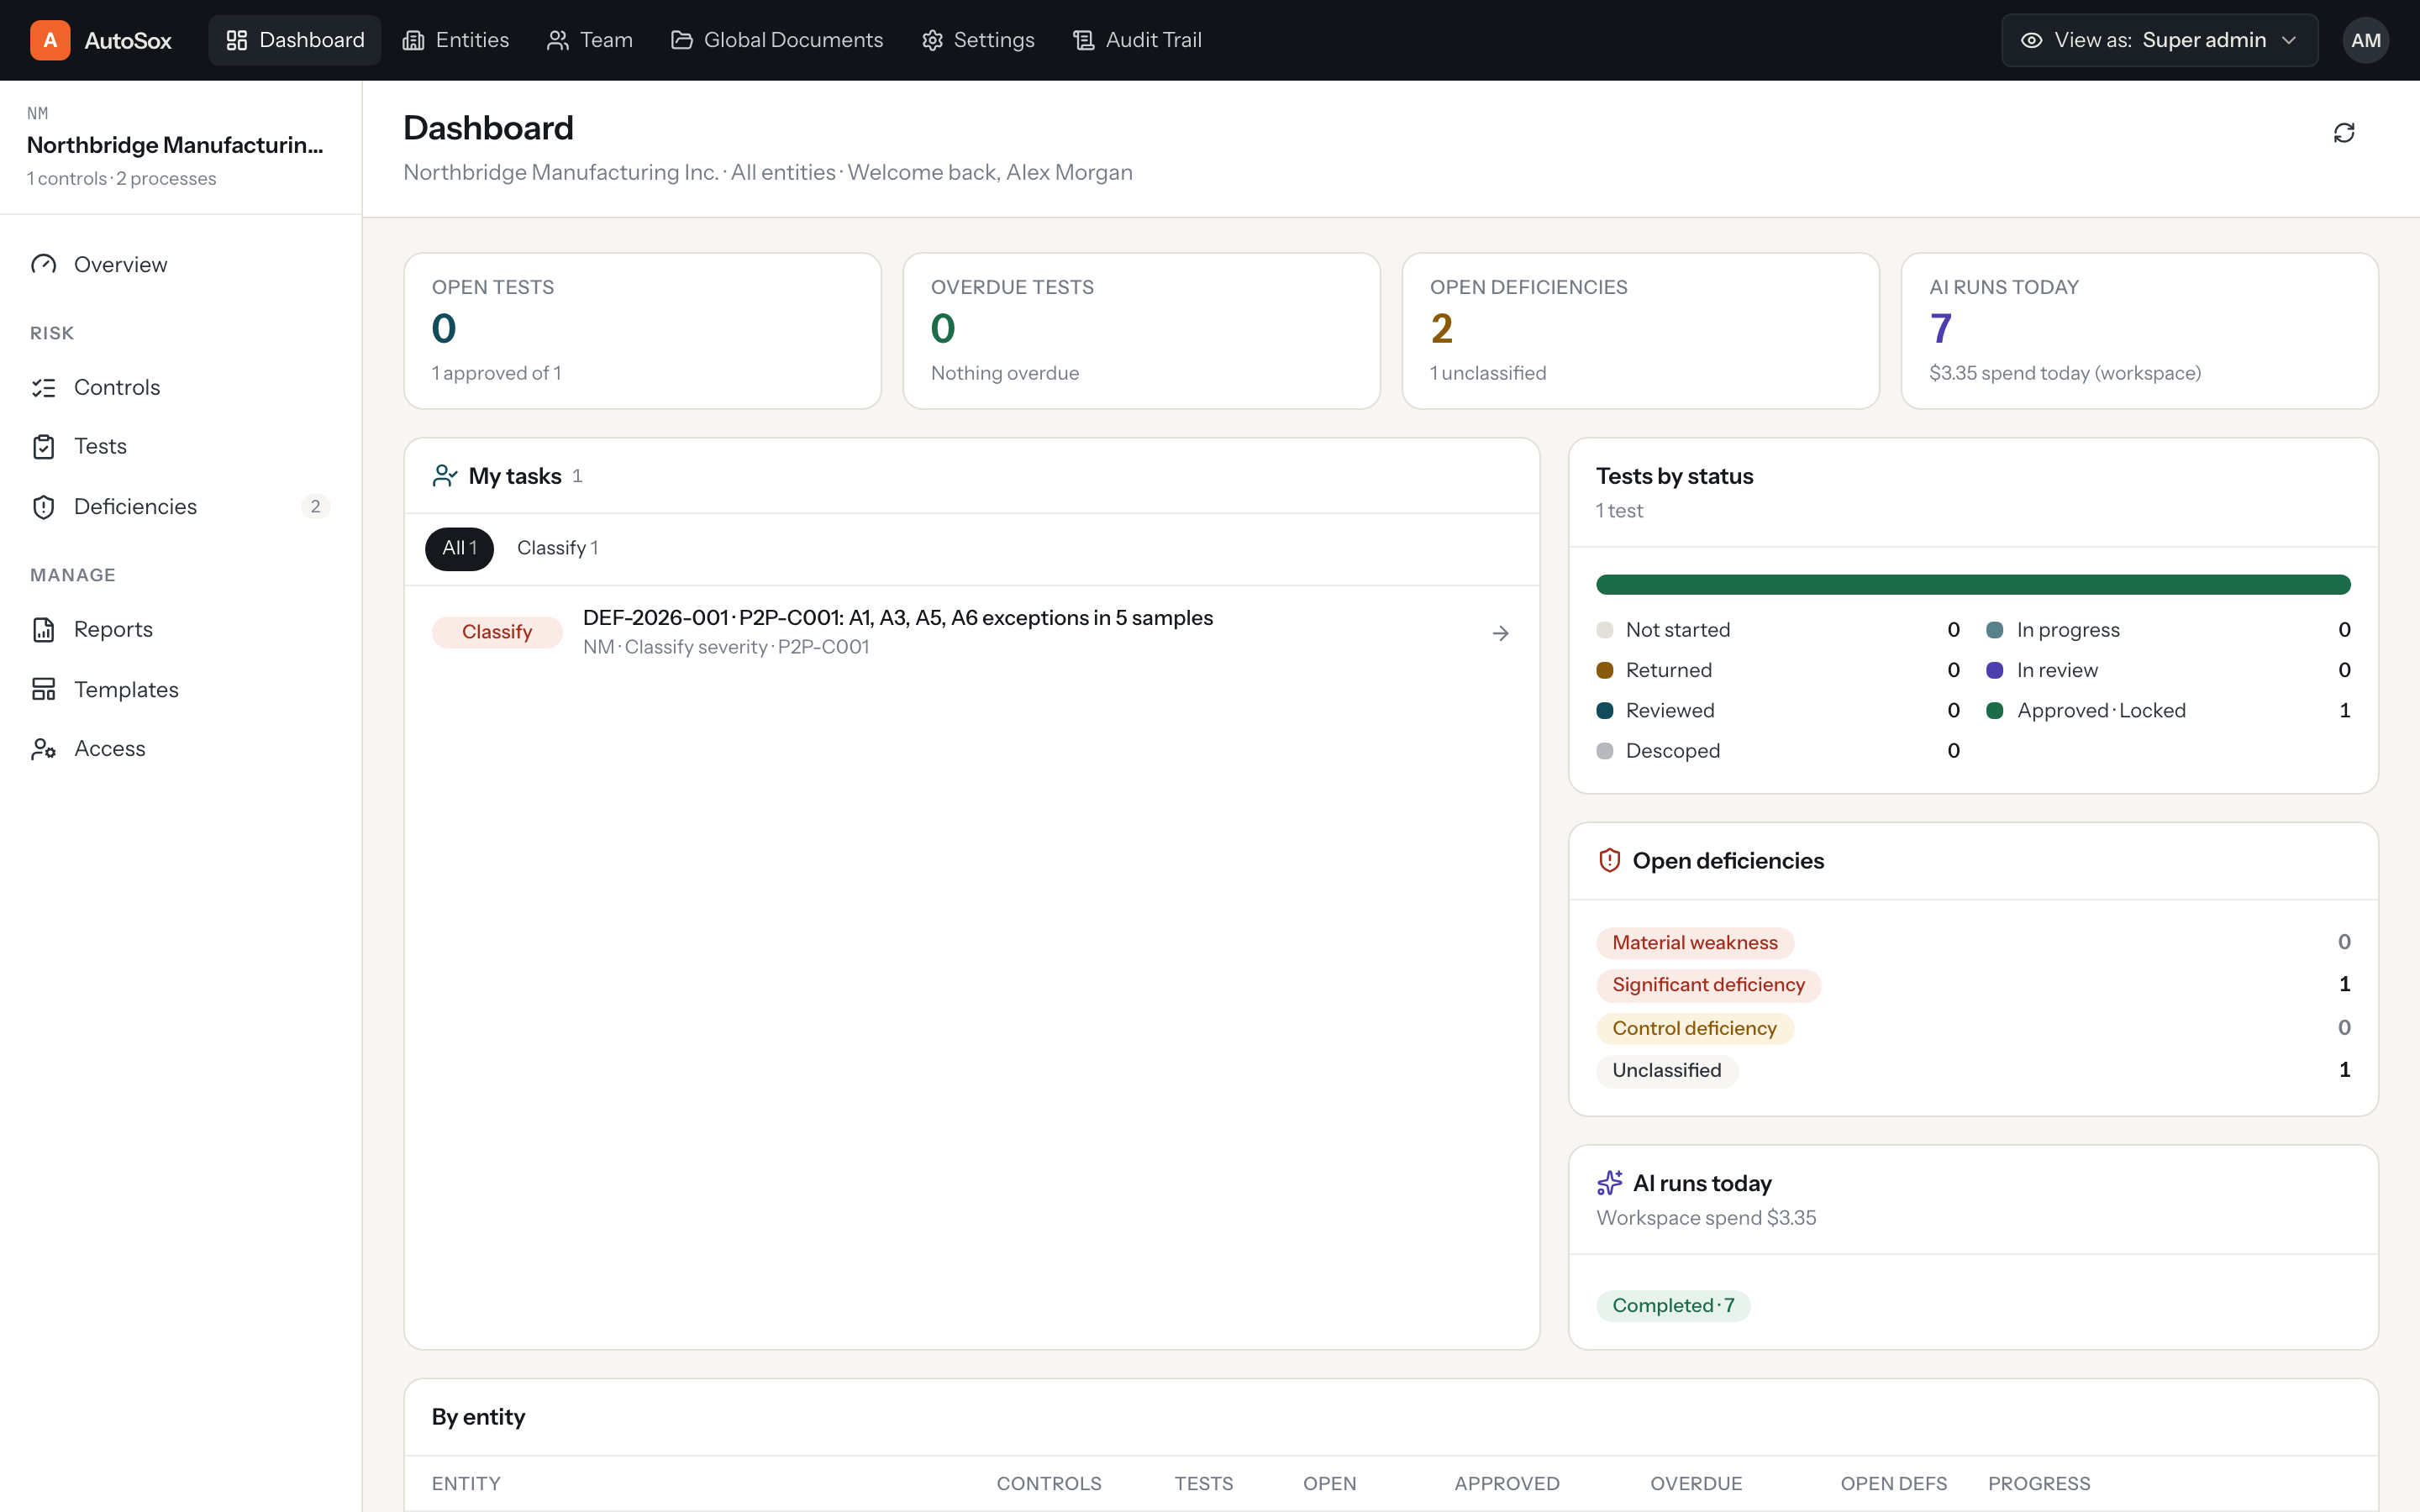This screenshot has width=2420, height=1512.
Task: Click the My tasks person-check icon
Action: click(445, 476)
